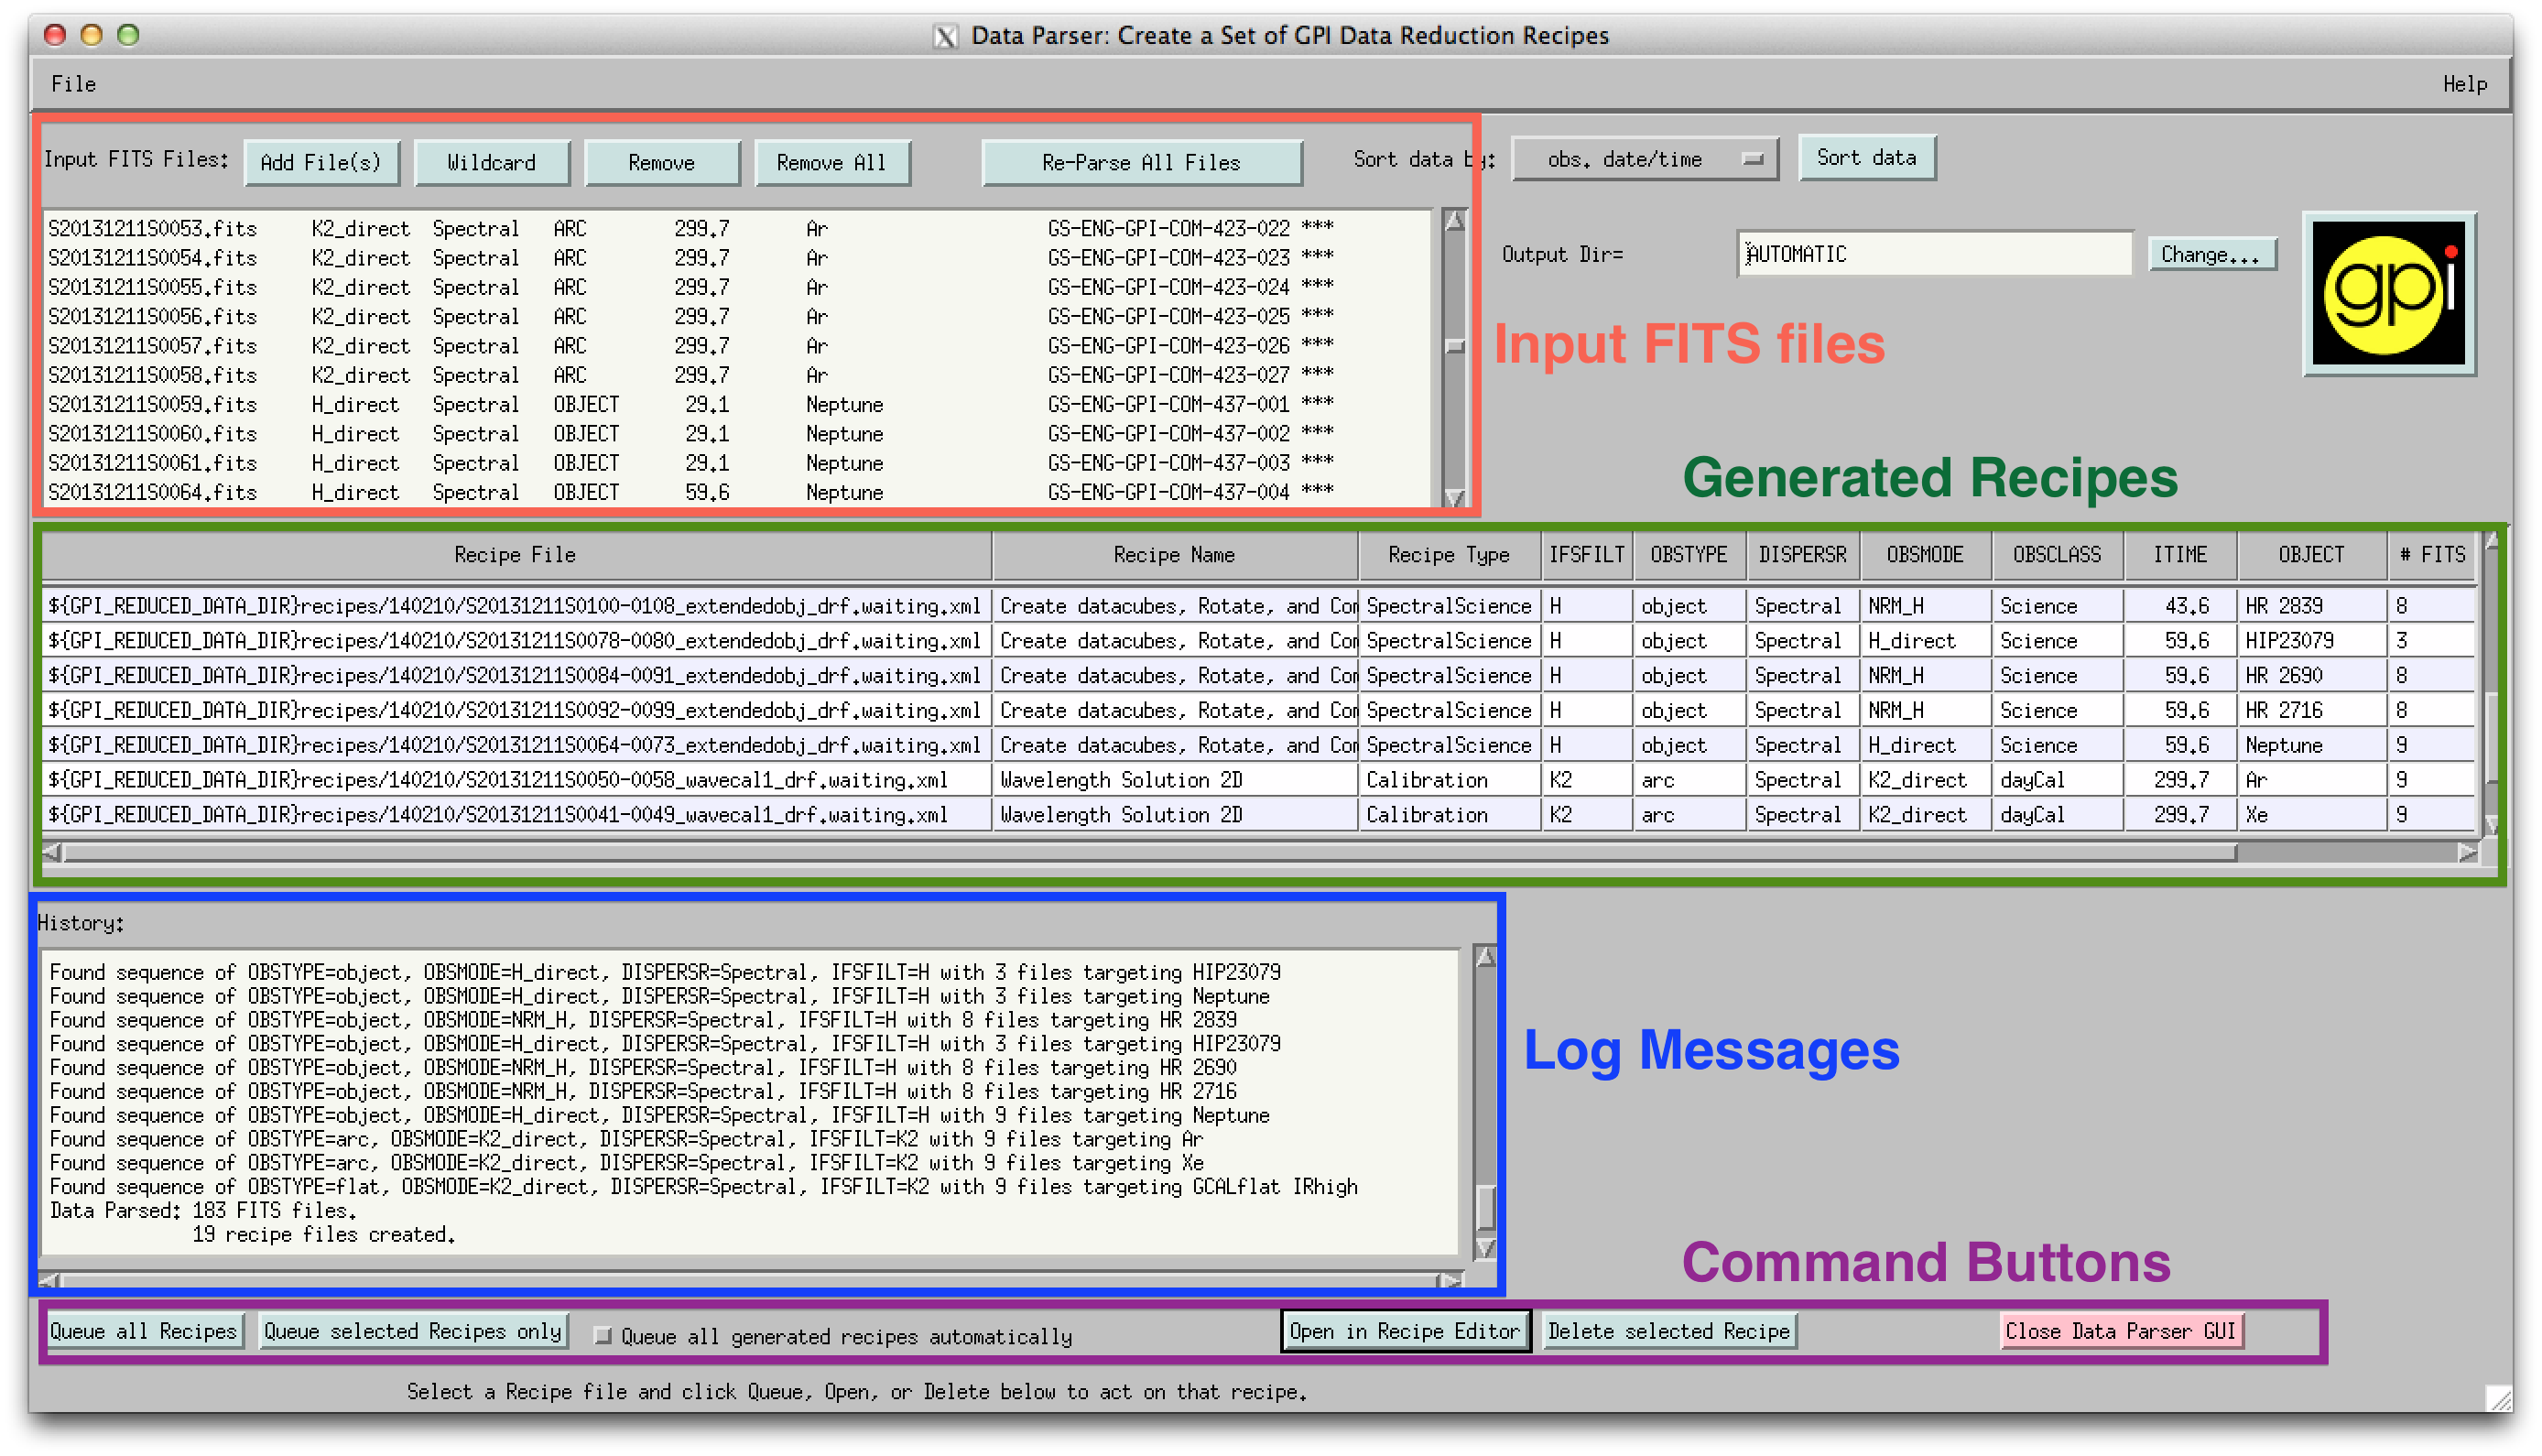This screenshot has width=2542, height=1456.
Task: Open the File menu
Action: point(73,84)
